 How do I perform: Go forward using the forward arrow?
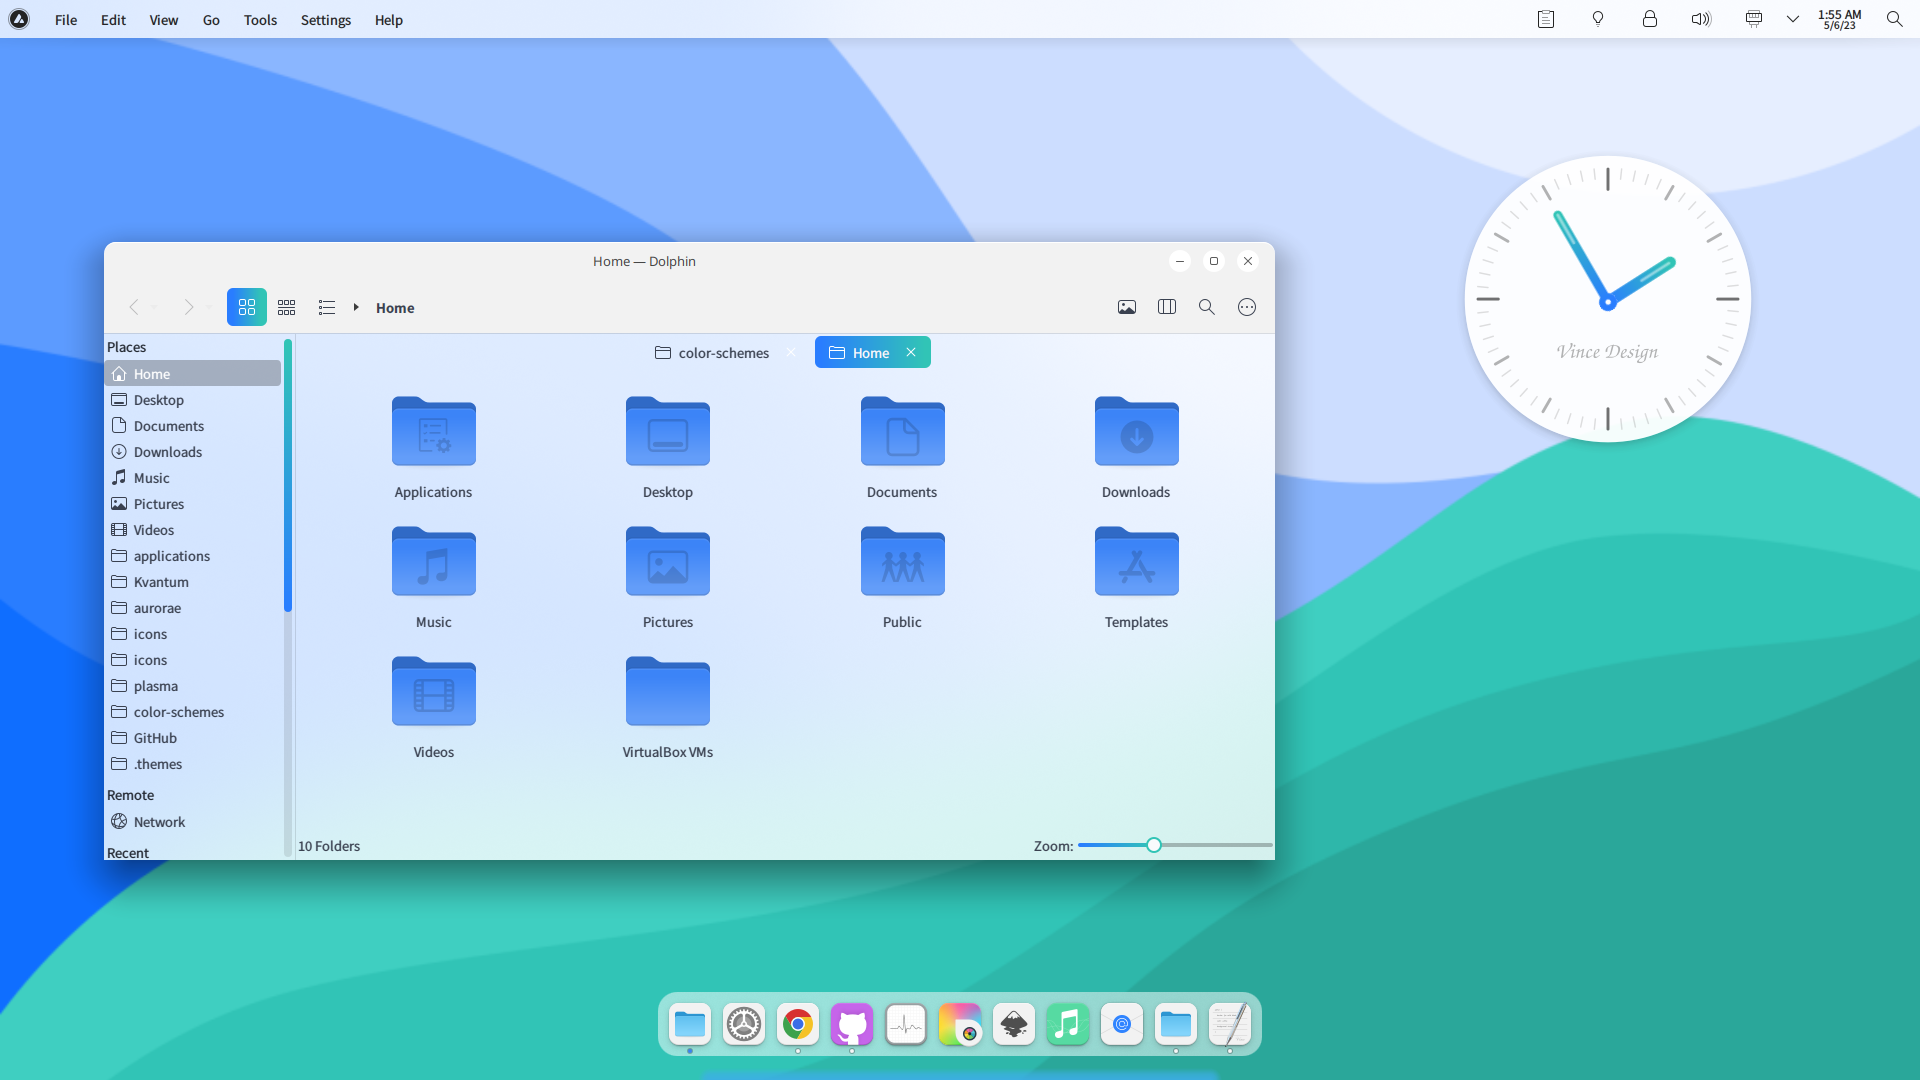(188, 307)
